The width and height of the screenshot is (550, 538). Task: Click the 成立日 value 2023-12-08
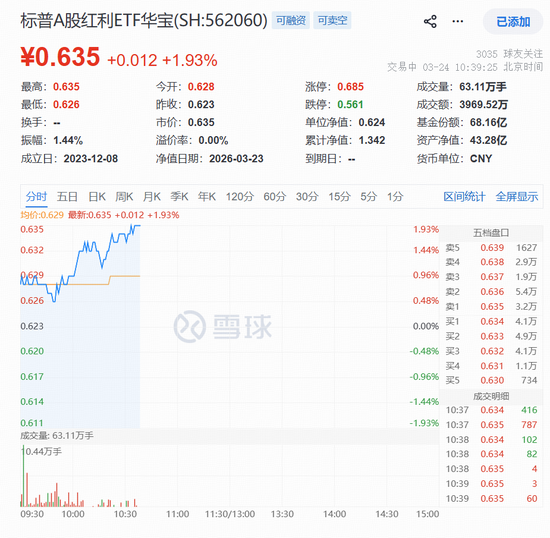[90, 159]
